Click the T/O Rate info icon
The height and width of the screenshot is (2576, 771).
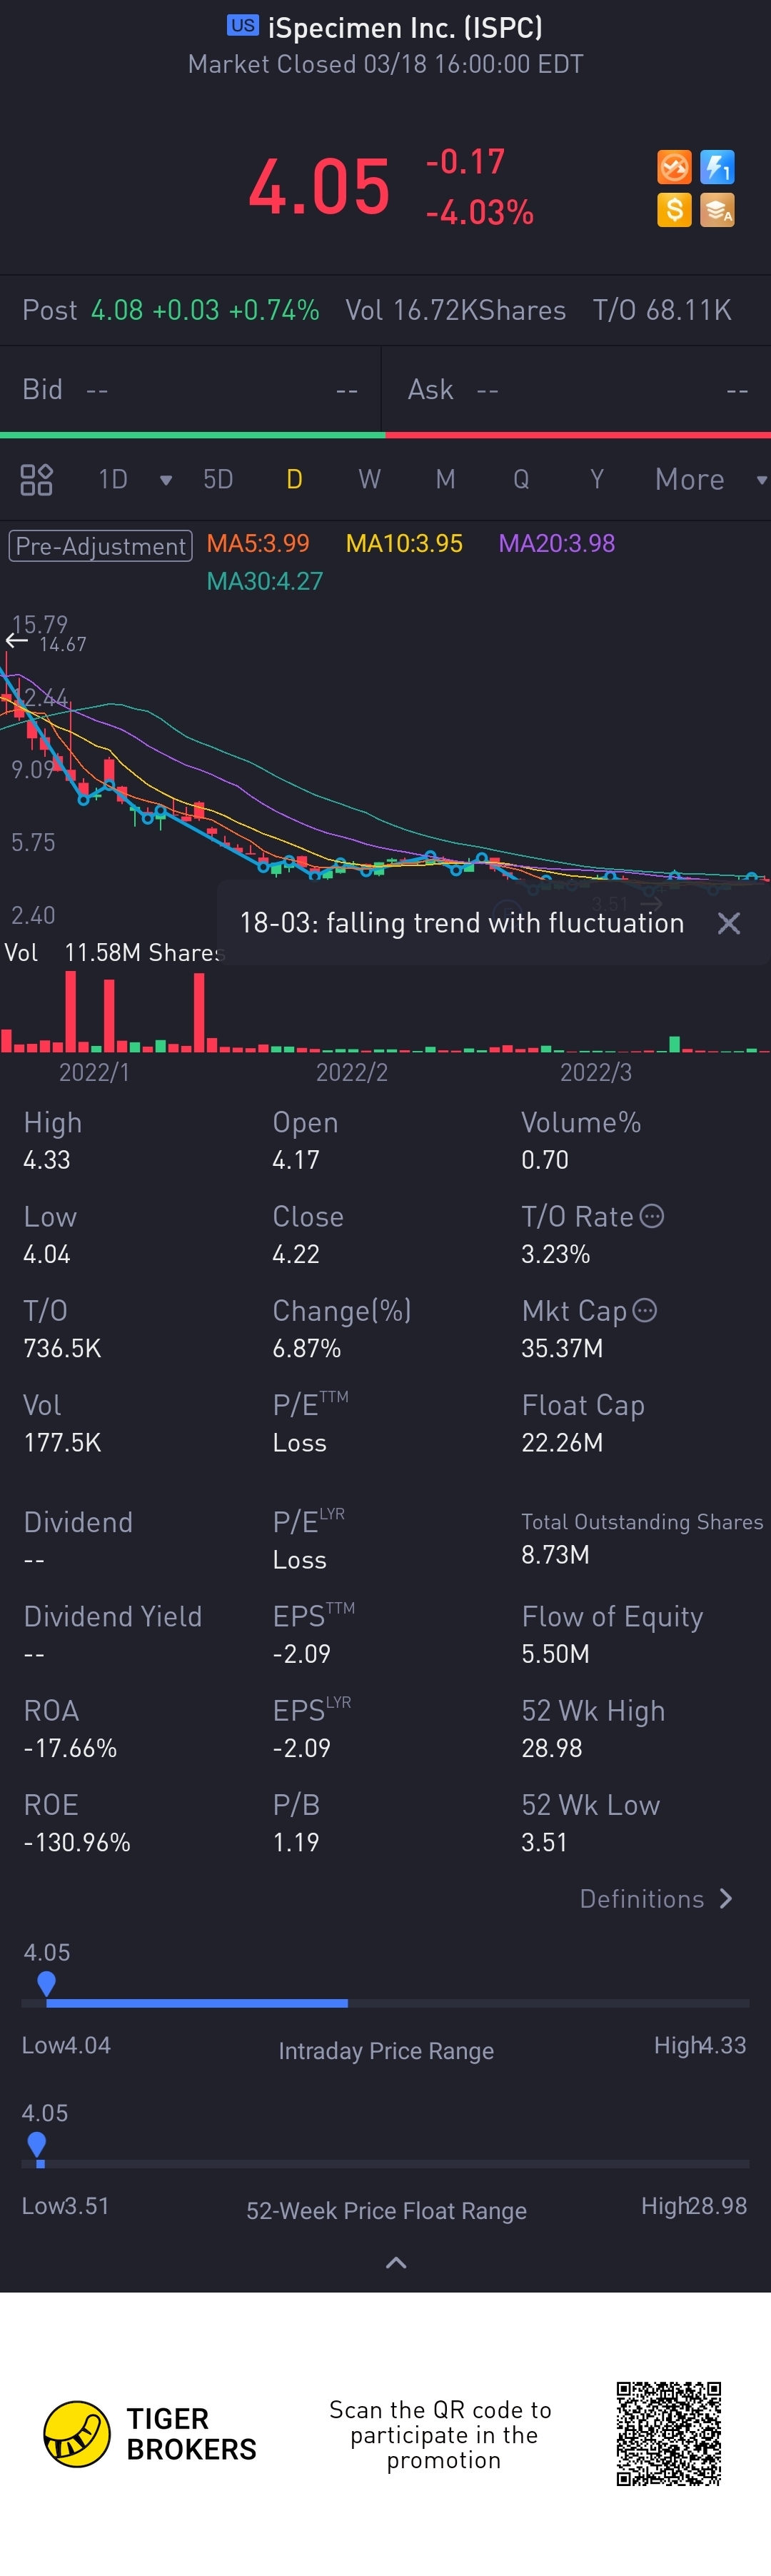tap(652, 1216)
